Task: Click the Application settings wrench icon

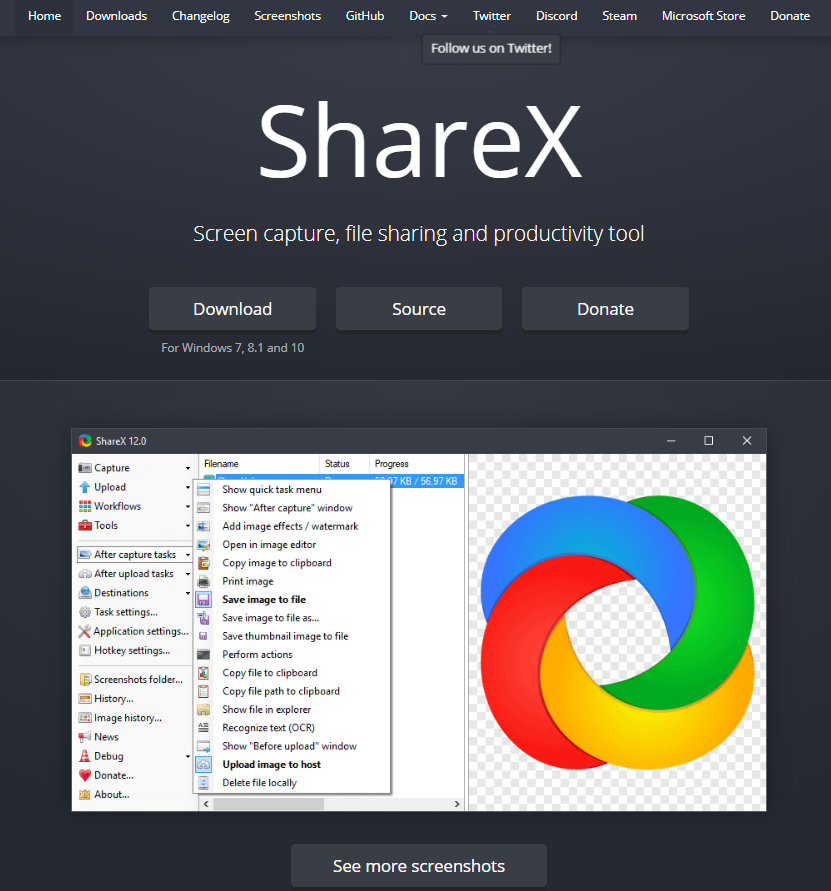Action: (85, 631)
